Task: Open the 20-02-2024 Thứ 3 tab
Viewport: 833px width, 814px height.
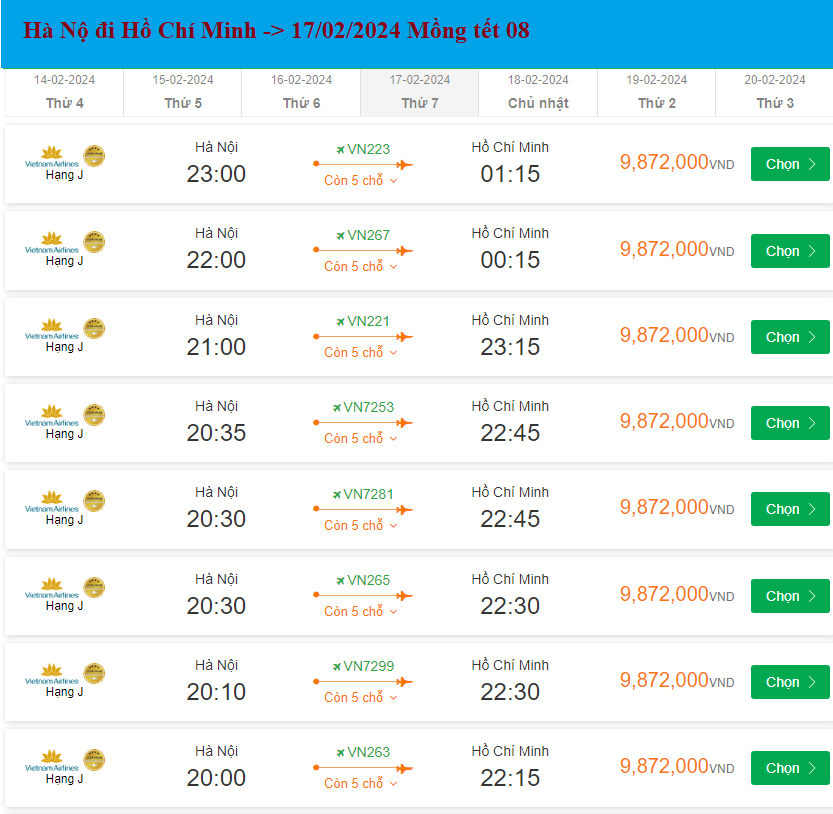Action: (x=773, y=92)
